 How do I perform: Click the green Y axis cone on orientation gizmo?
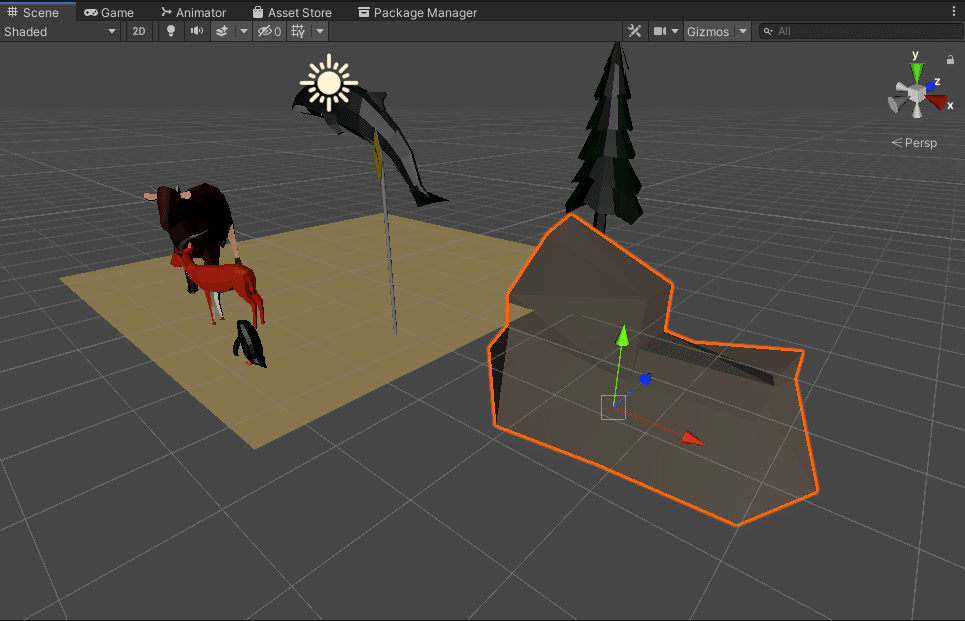pos(917,73)
